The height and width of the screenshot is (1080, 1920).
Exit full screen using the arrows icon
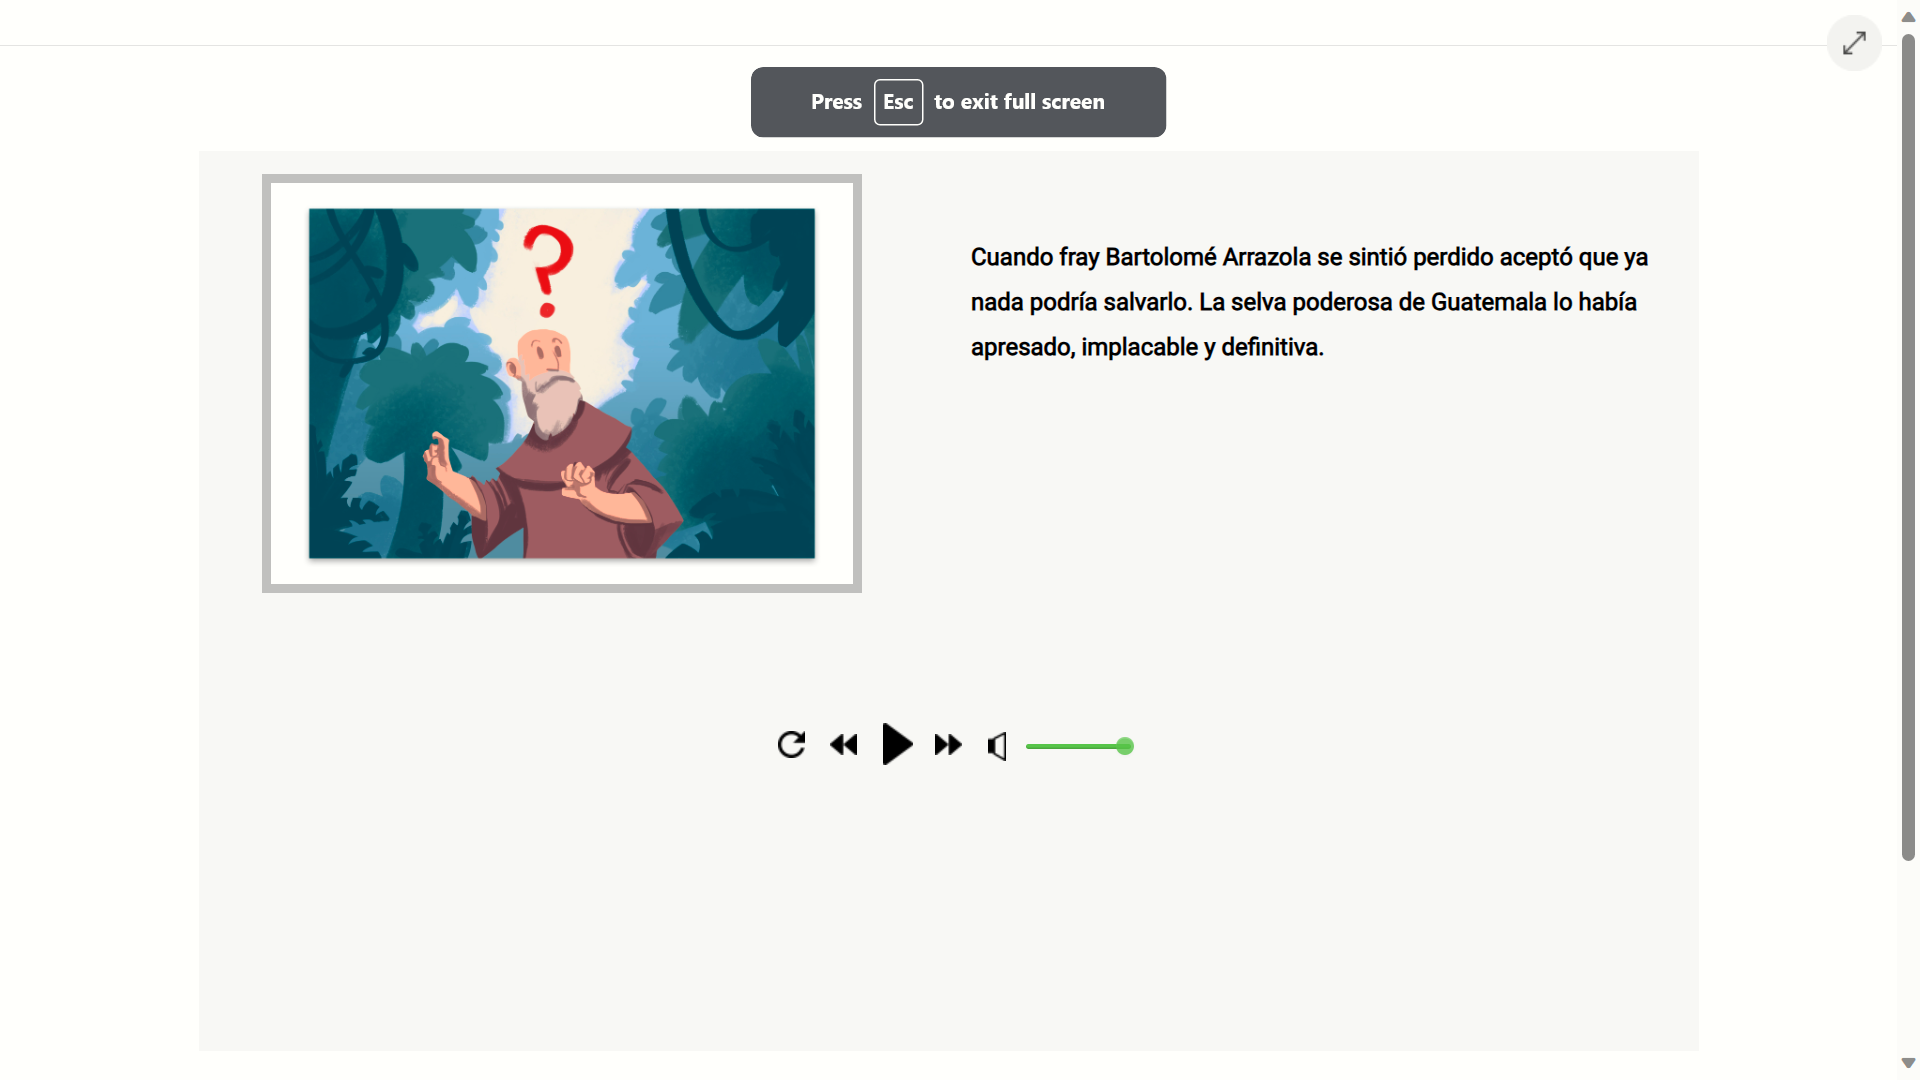1854,43
